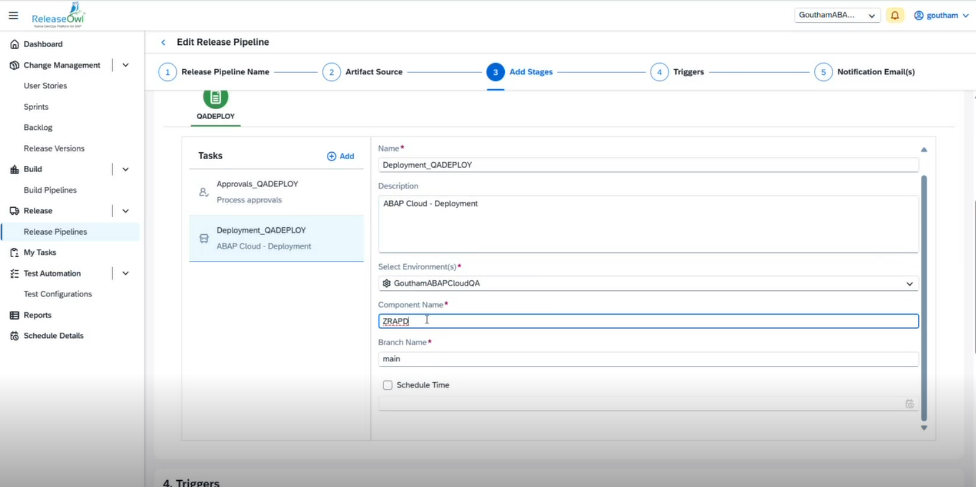Open the notifications bell icon
The width and height of the screenshot is (976, 487).
895,15
